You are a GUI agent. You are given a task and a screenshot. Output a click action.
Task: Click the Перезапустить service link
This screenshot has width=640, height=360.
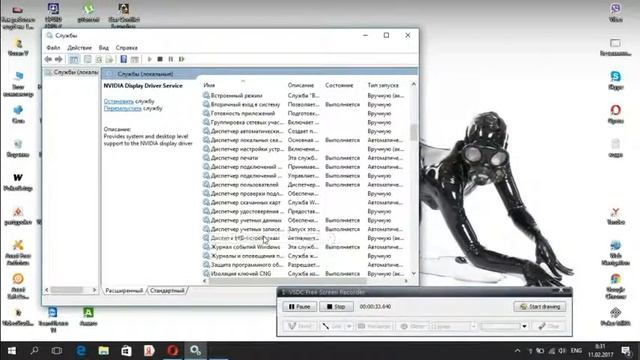(x=122, y=109)
